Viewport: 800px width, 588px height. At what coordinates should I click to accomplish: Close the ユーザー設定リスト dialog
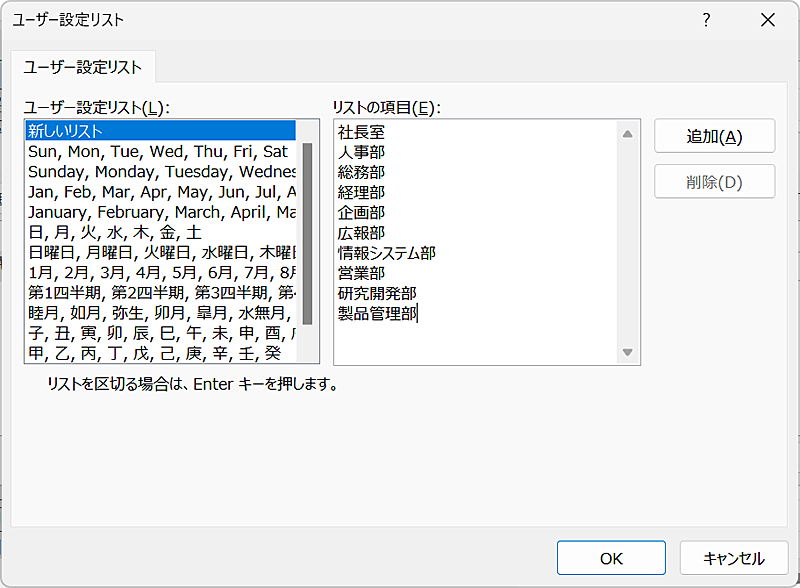[x=767, y=20]
